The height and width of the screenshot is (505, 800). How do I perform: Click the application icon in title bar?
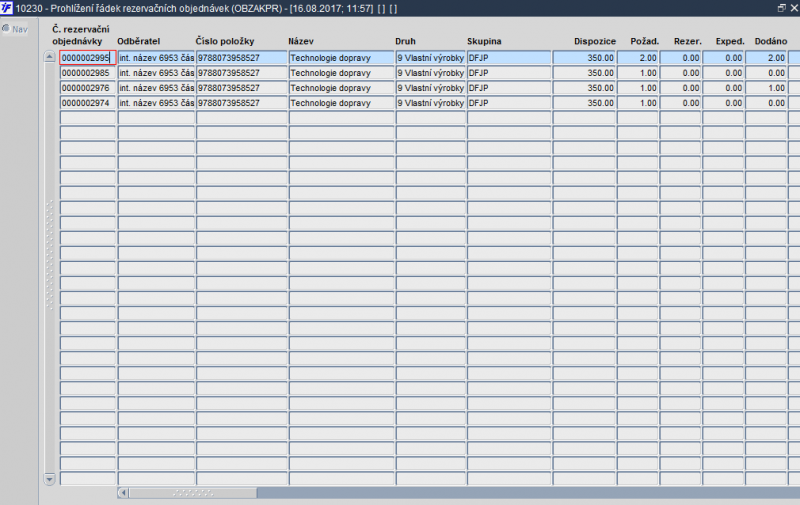pyautogui.click(x=7, y=8)
